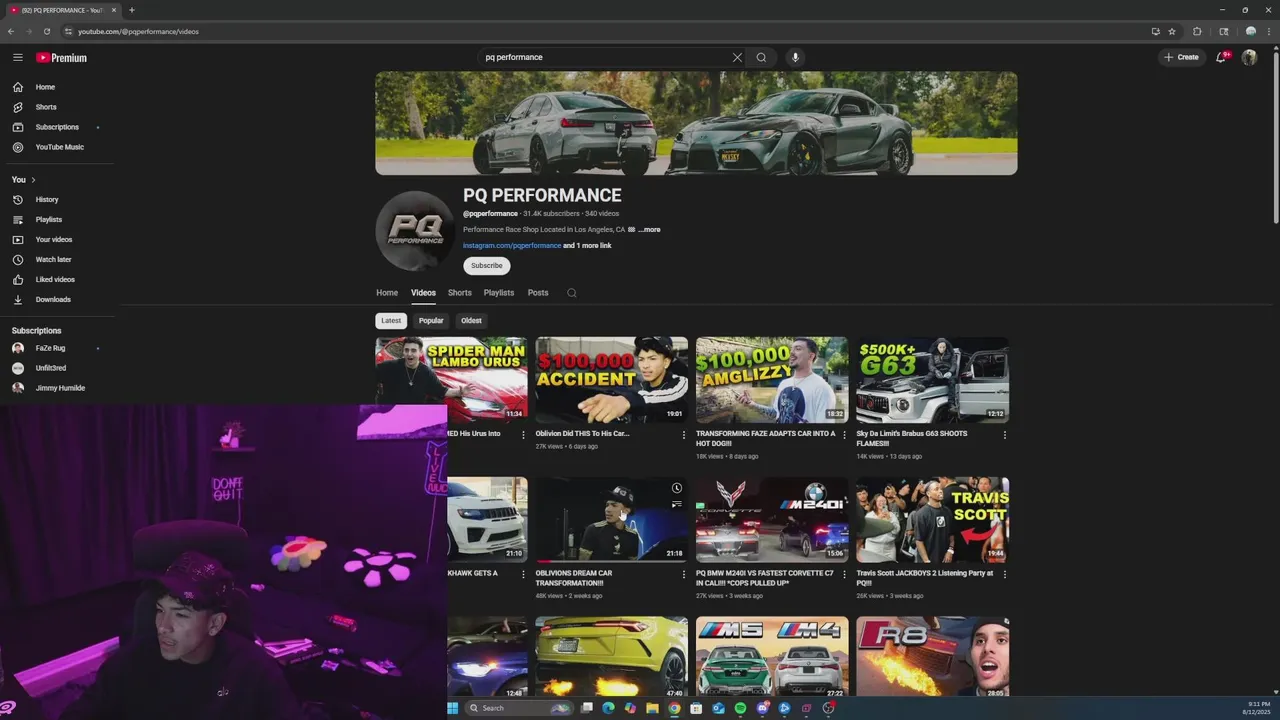
Task: Search within the channel using the magnifier
Action: click(571, 293)
